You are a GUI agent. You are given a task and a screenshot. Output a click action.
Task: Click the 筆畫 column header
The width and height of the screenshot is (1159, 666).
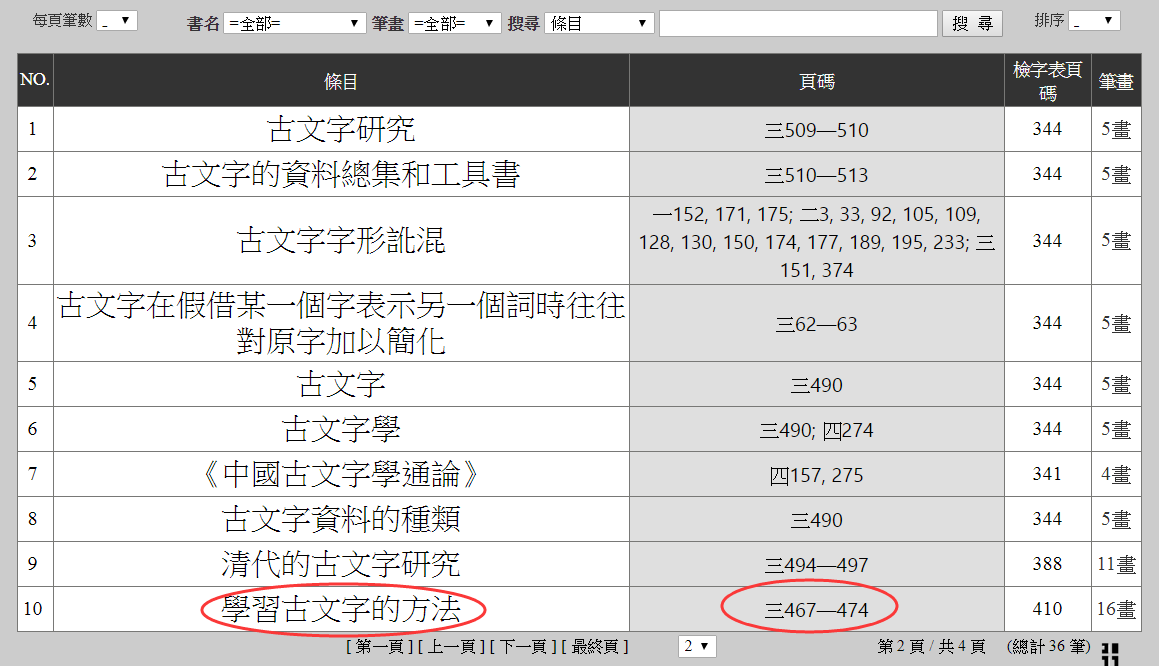click(1115, 81)
